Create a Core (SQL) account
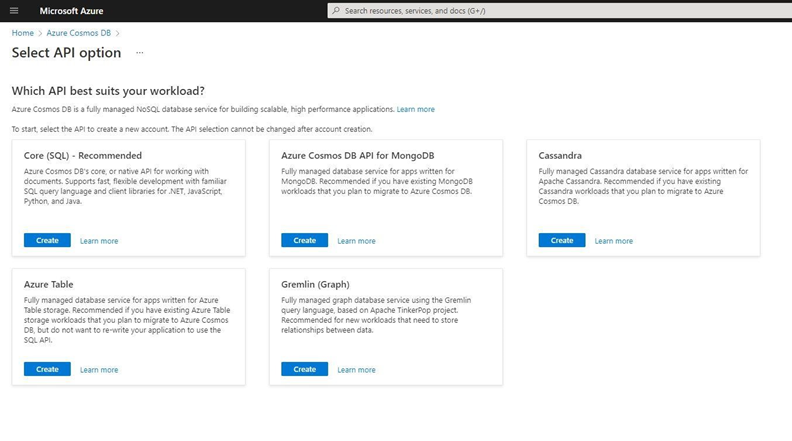This screenshot has width=792, height=441. [x=47, y=240]
